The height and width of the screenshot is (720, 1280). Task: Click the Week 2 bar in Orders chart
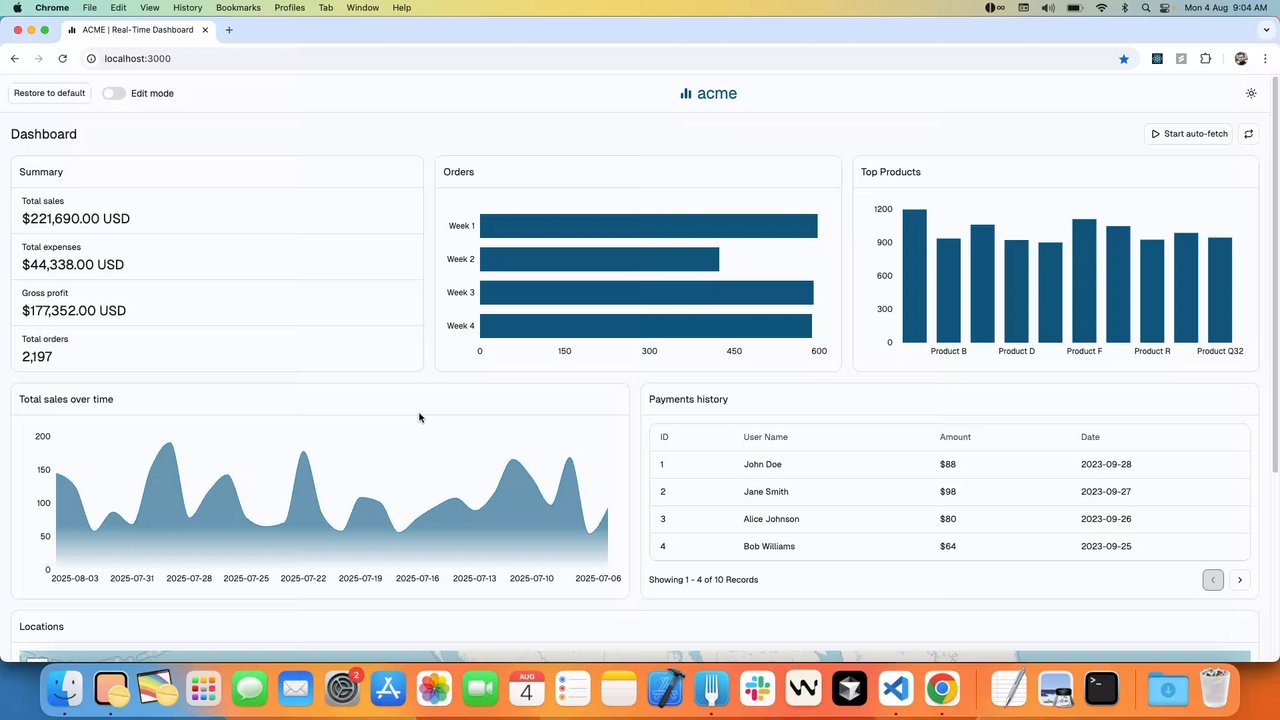coord(599,259)
